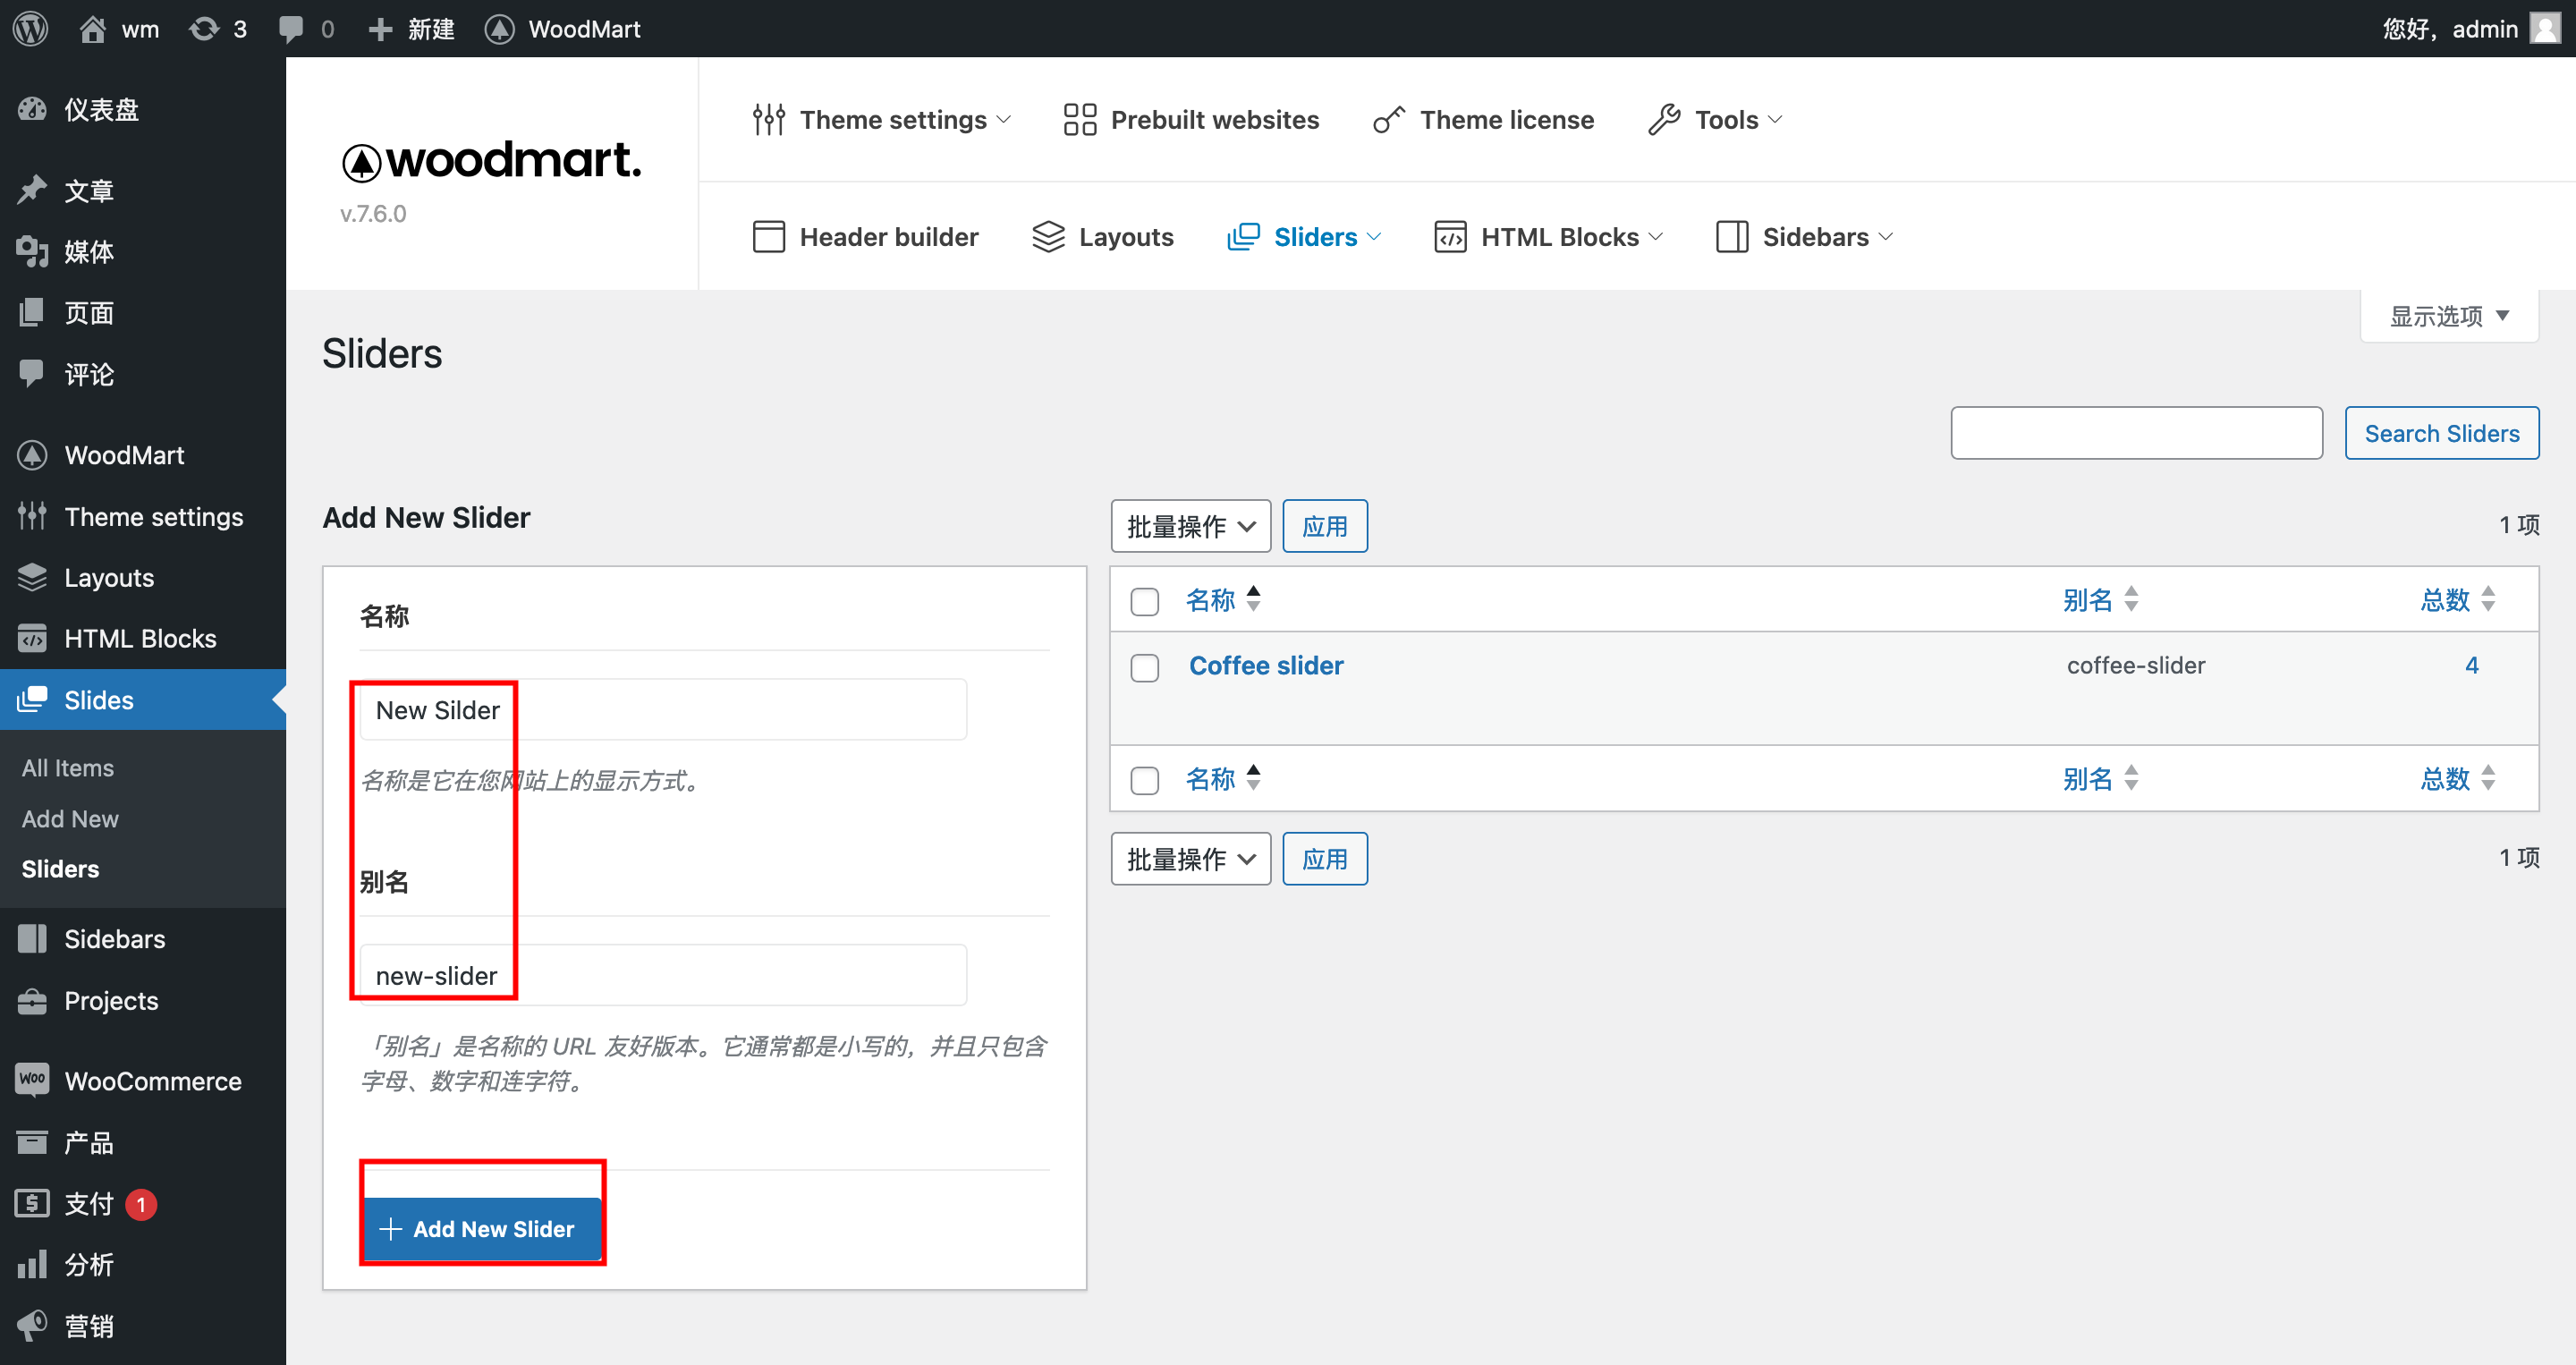Tick select-all checkbox in table header
Image resolution: width=2576 pixels, height=1365 pixels.
pos(1144,601)
